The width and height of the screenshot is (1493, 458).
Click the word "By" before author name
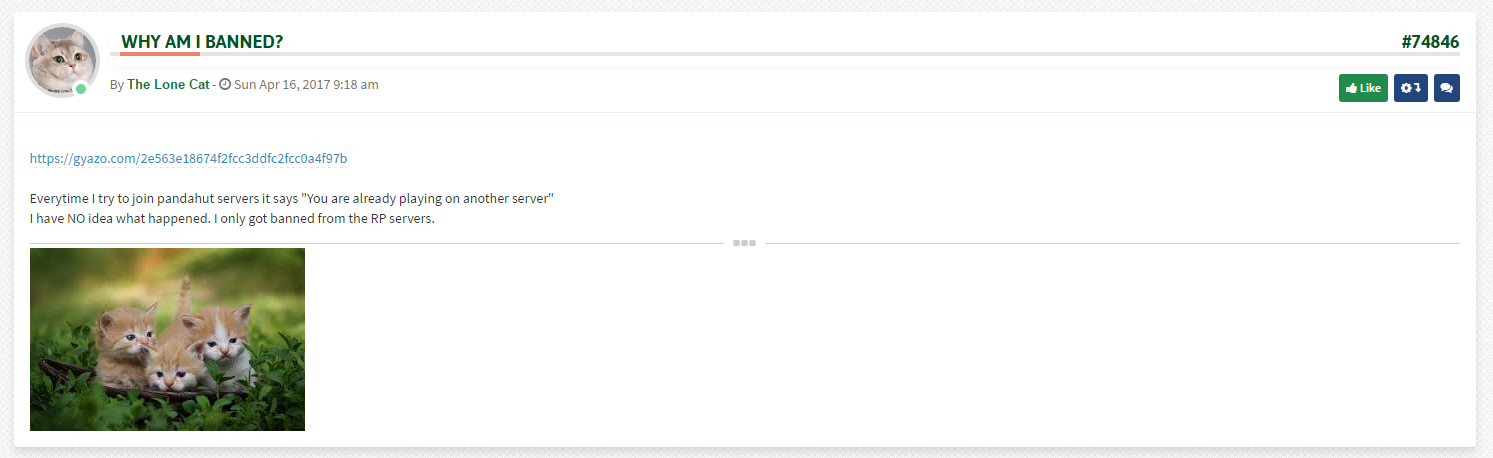pyautogui.click(x=117, y=85)
